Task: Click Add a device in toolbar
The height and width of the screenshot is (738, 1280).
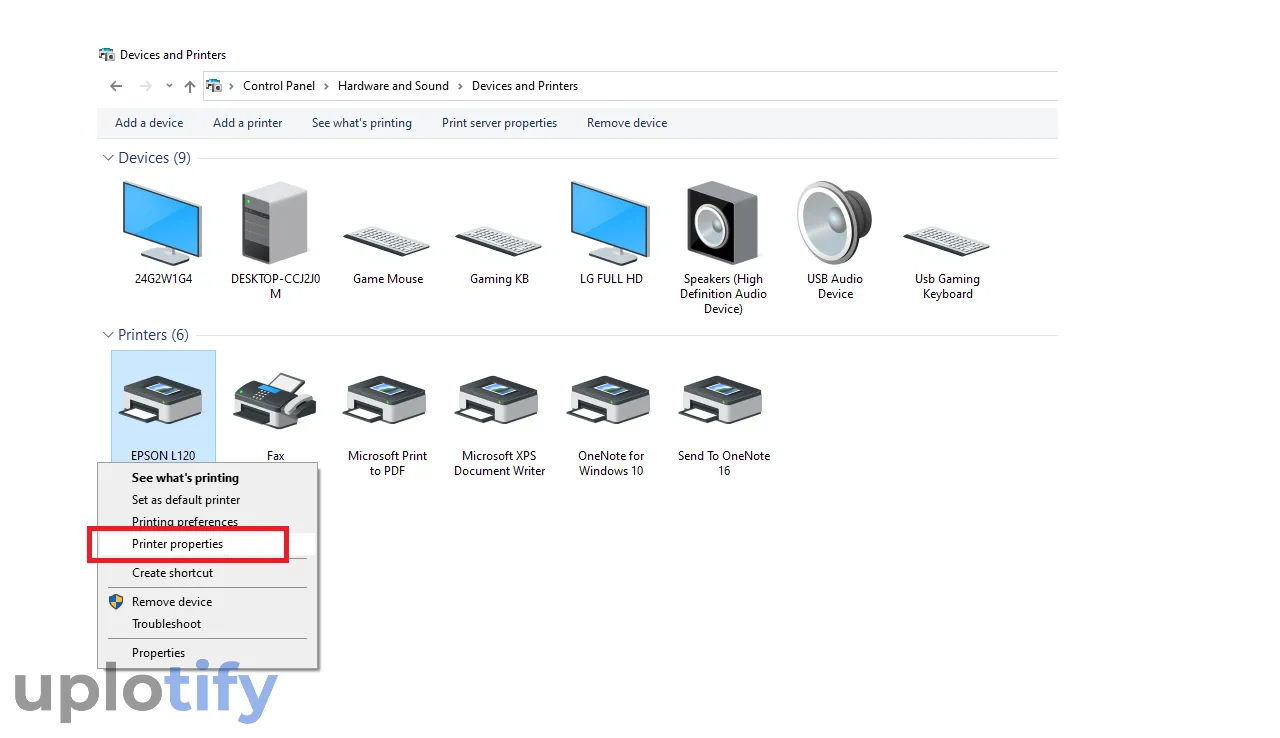Action: pyautogui.click(x=149, y=123)
